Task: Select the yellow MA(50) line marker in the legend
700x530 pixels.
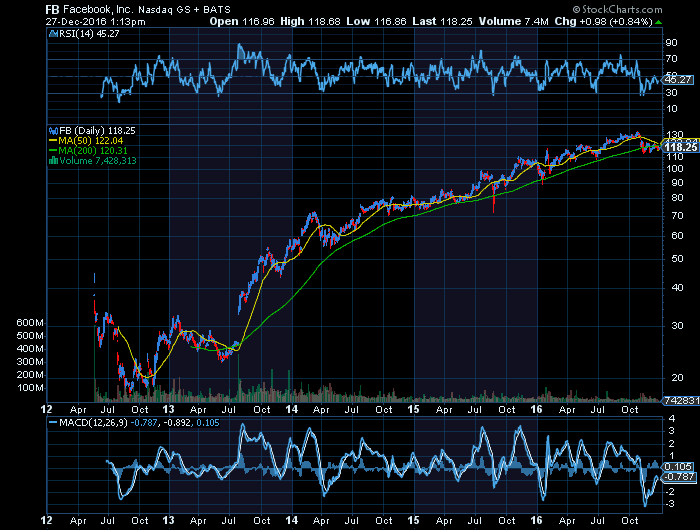Action: click(53, 141)
